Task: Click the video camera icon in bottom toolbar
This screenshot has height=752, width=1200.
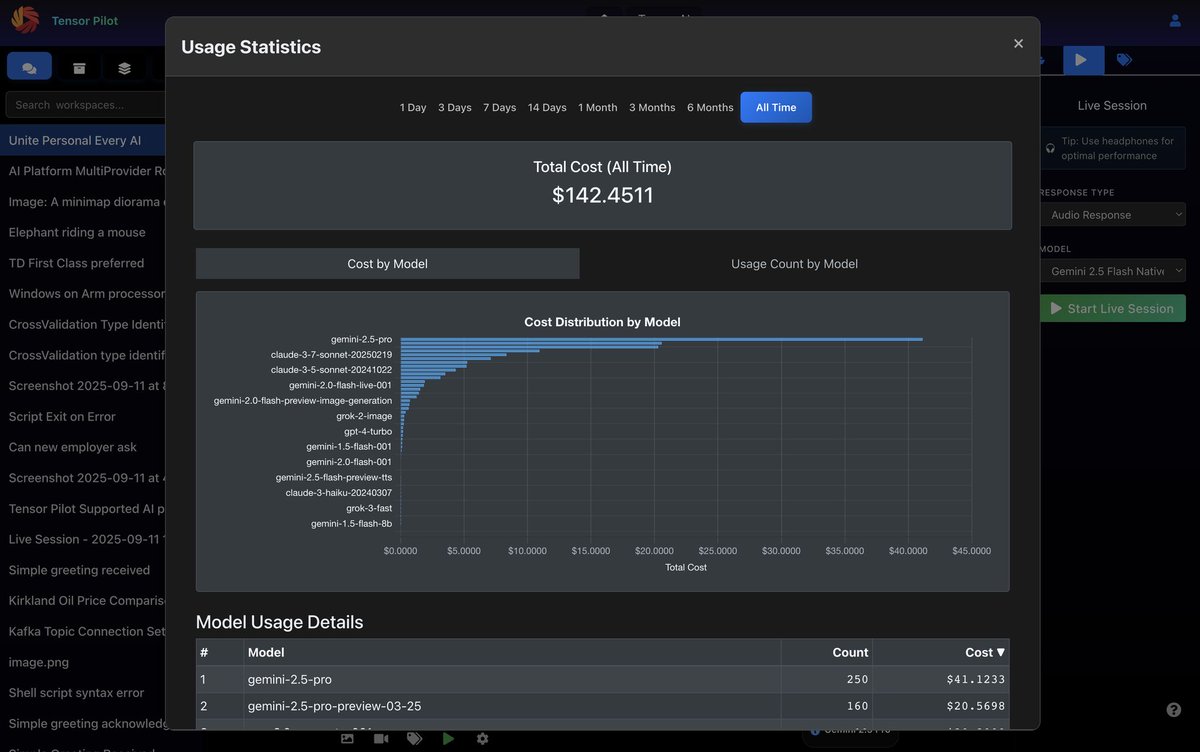Action: [381, 738]
